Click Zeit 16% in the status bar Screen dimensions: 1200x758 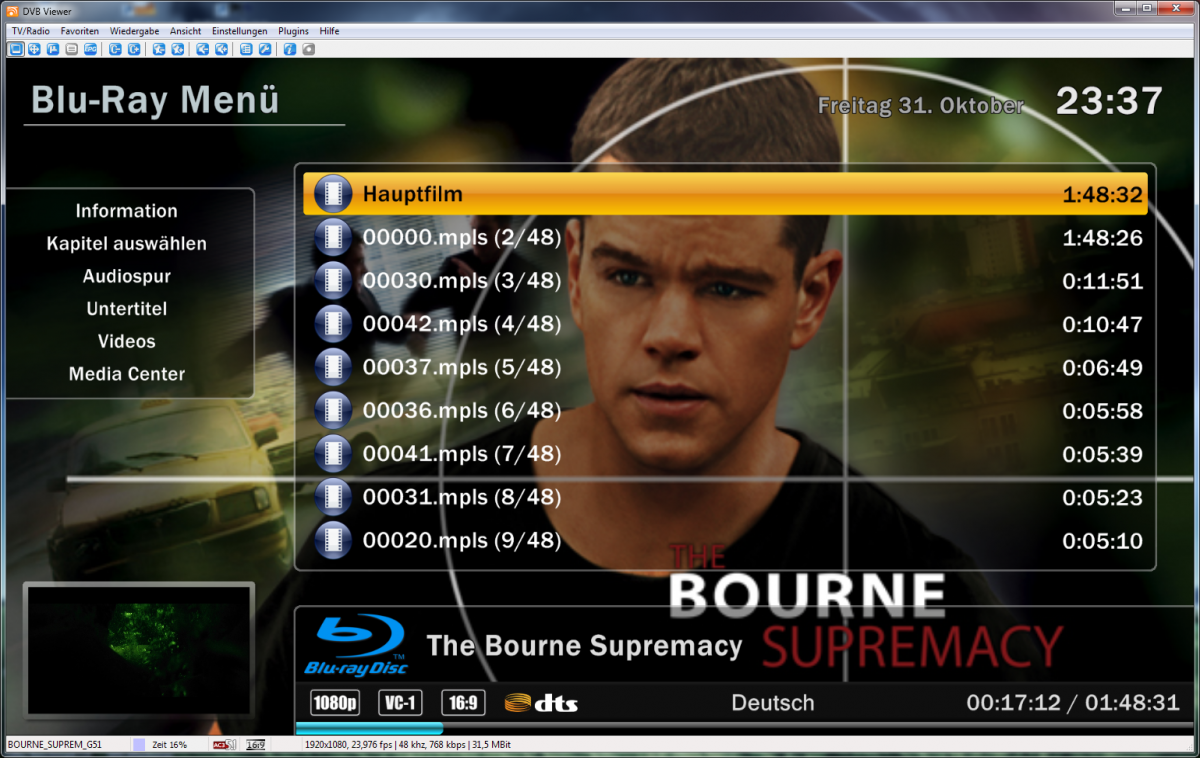coord(169,745)
